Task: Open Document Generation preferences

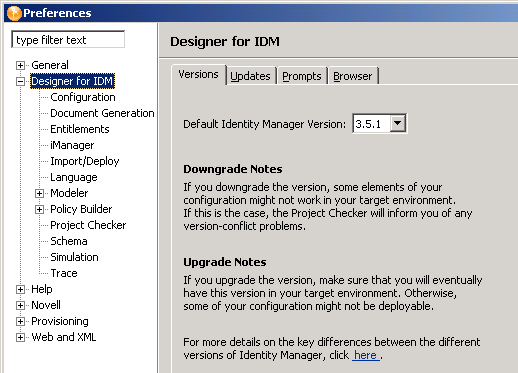Action: 102,113
